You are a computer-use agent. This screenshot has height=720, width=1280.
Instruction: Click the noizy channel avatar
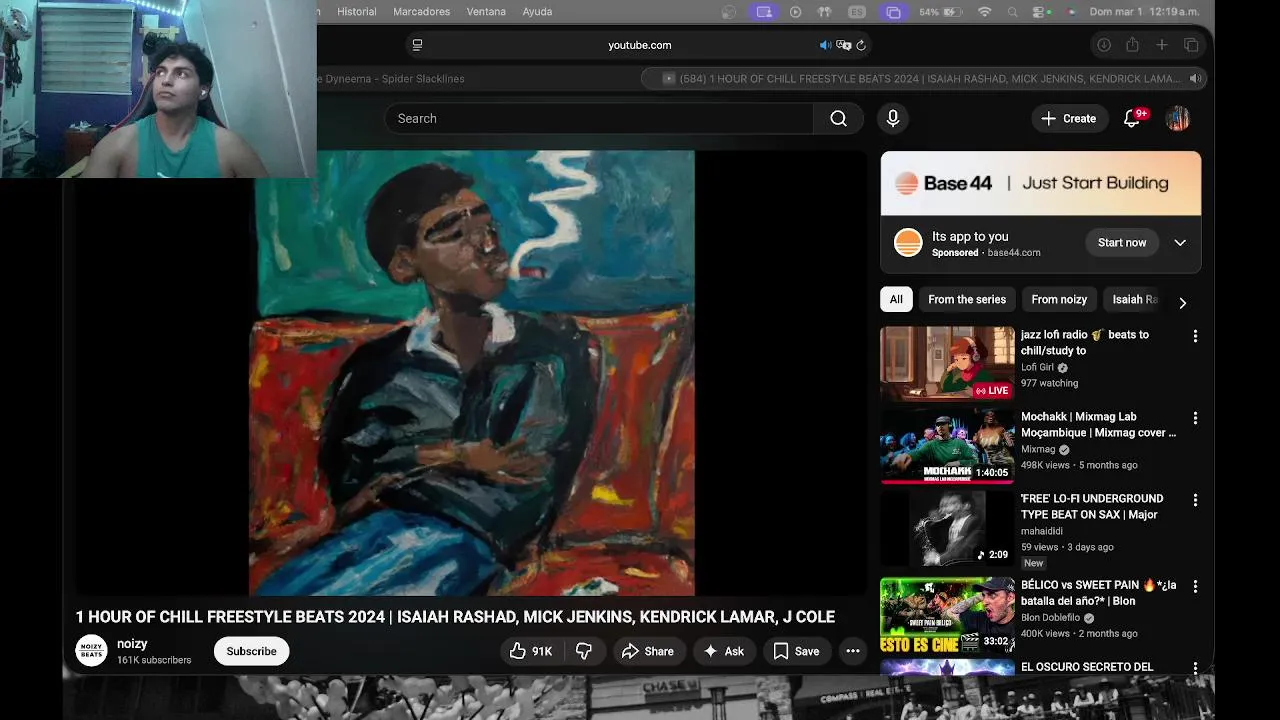(x=91, y=651)
